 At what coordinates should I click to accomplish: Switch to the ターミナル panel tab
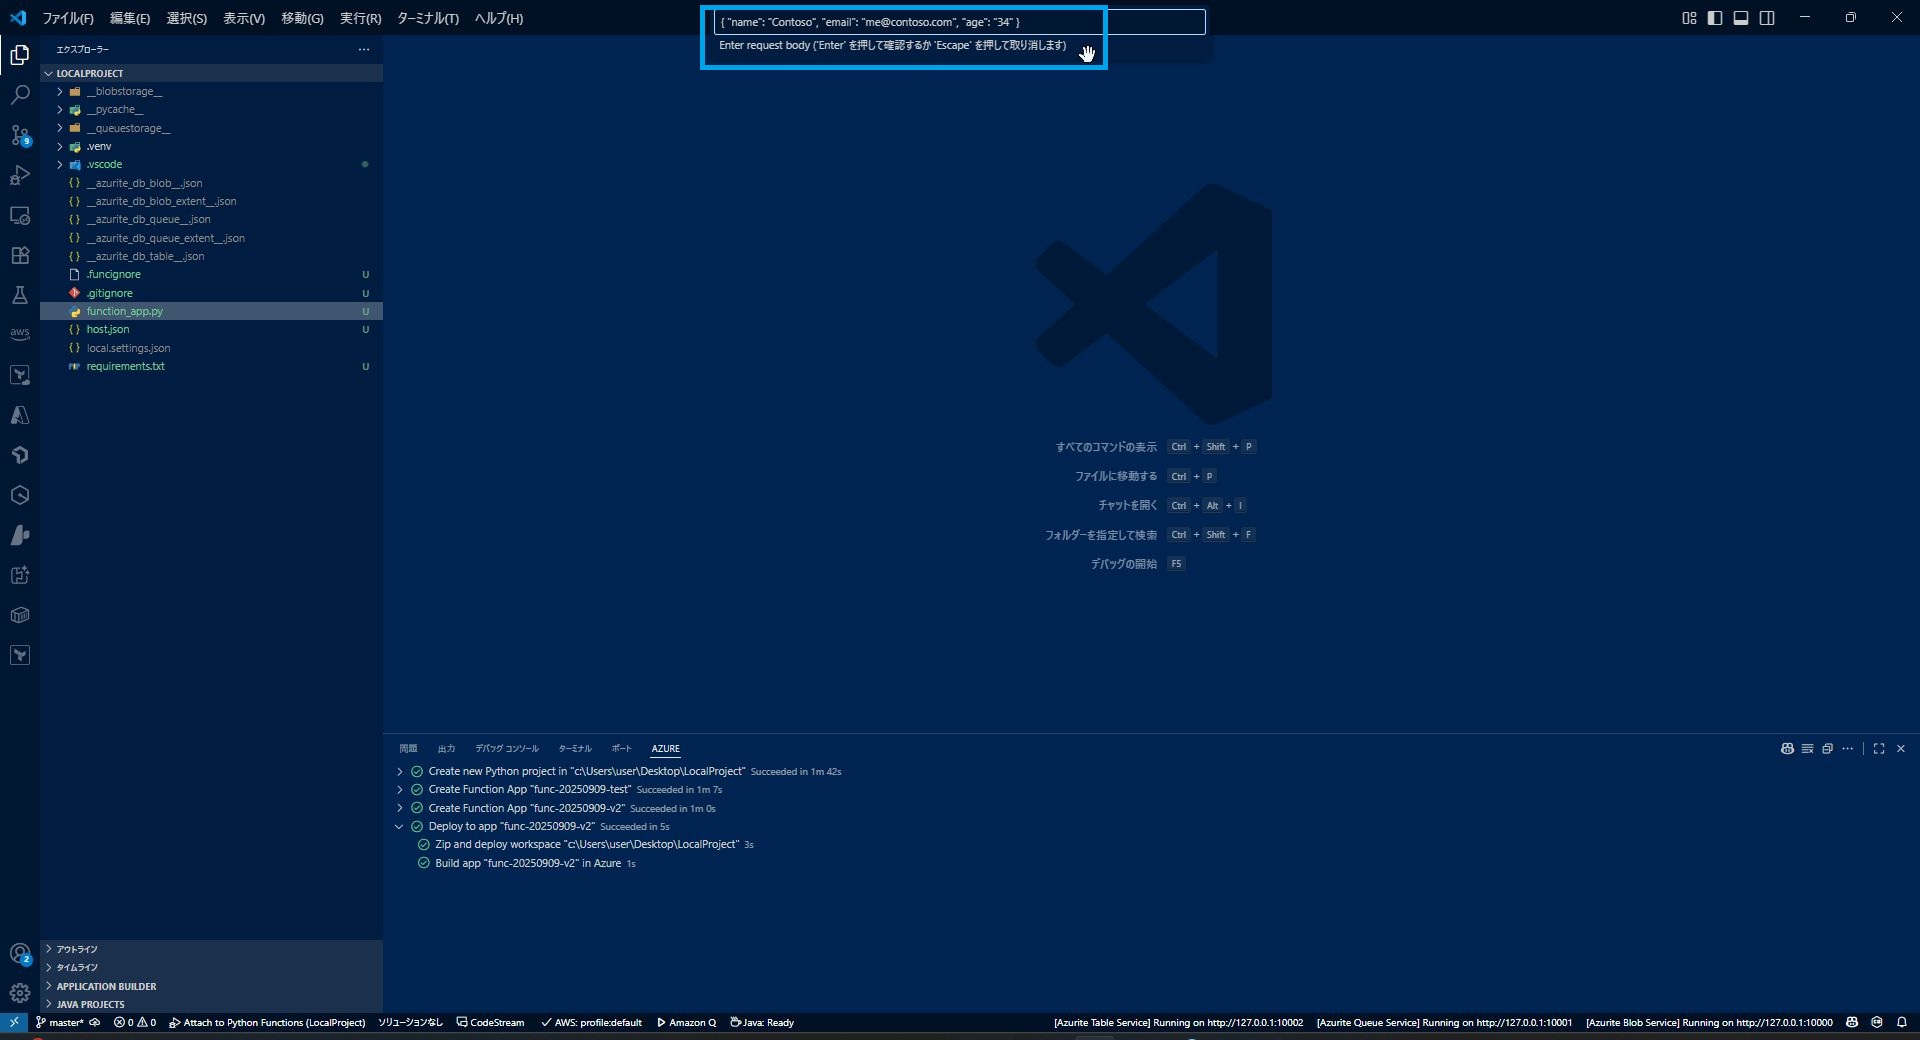click(574, 748)
